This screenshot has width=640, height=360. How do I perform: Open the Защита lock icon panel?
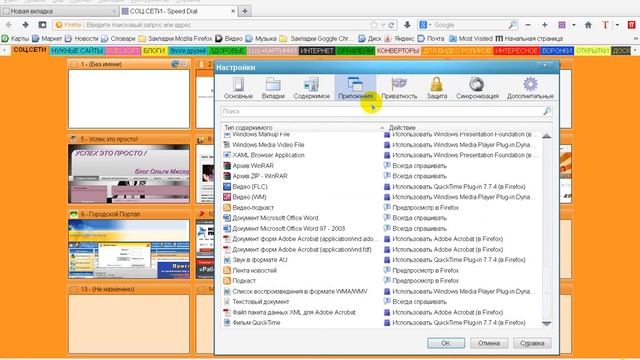pos(436,88)
